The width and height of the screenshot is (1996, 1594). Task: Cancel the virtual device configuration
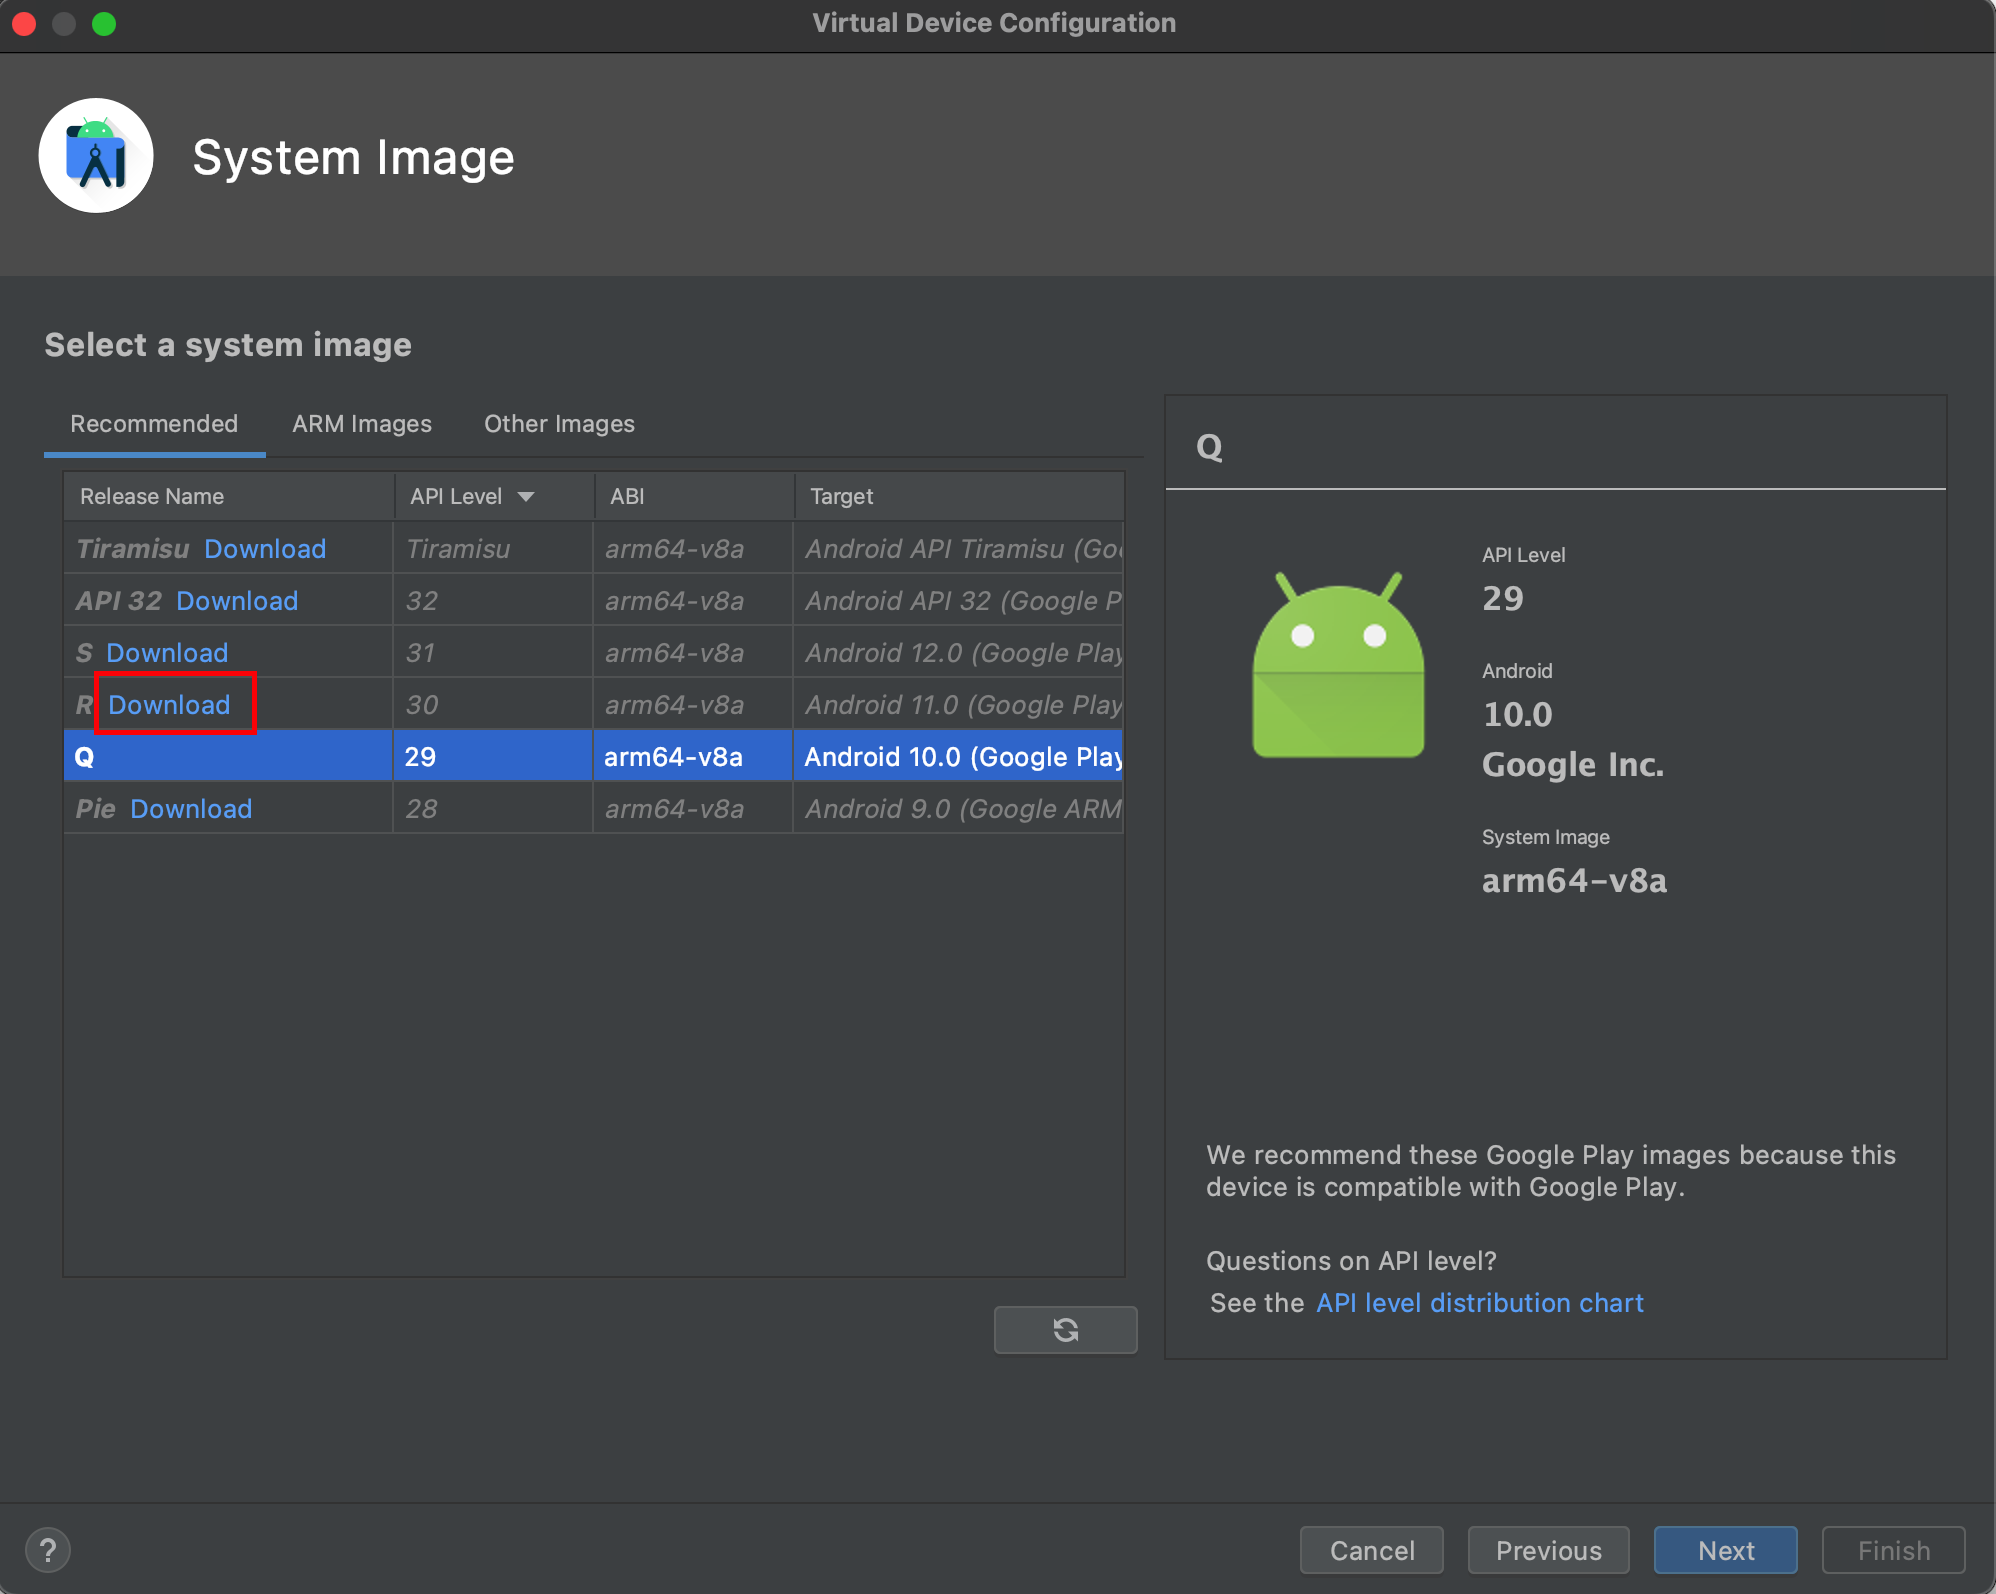pos(1371,1550)
